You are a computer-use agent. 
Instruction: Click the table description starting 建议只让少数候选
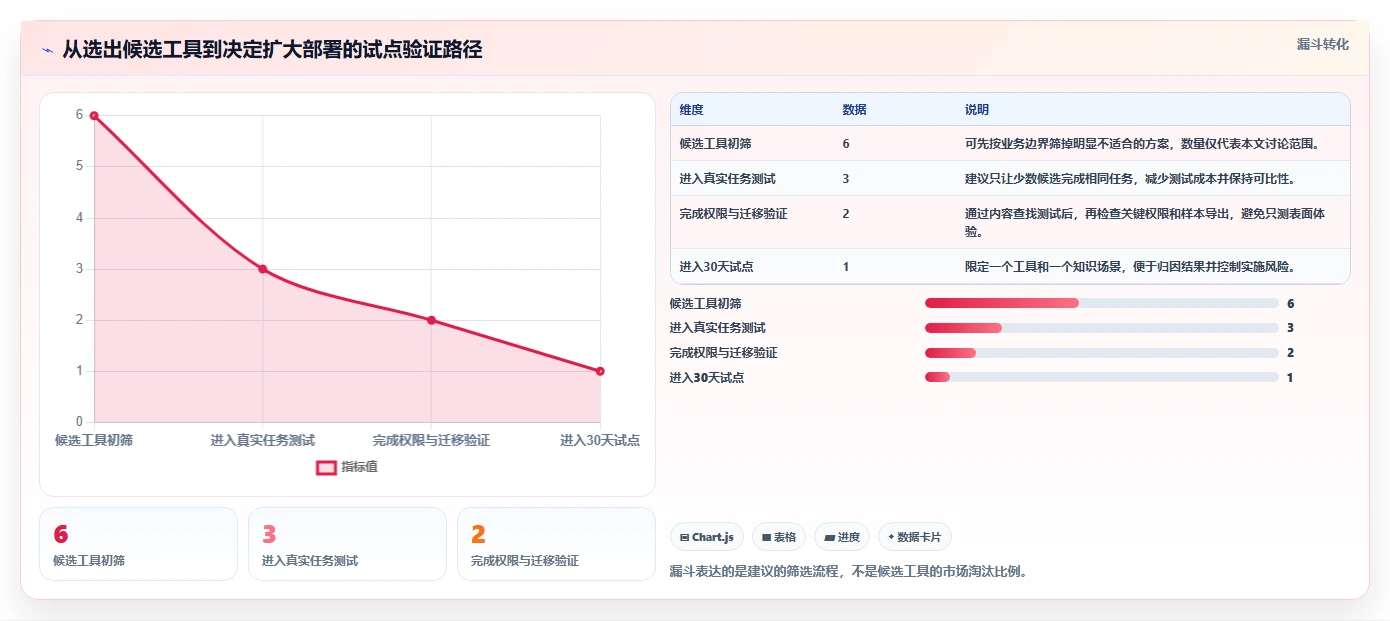(x=1130, y=179)
